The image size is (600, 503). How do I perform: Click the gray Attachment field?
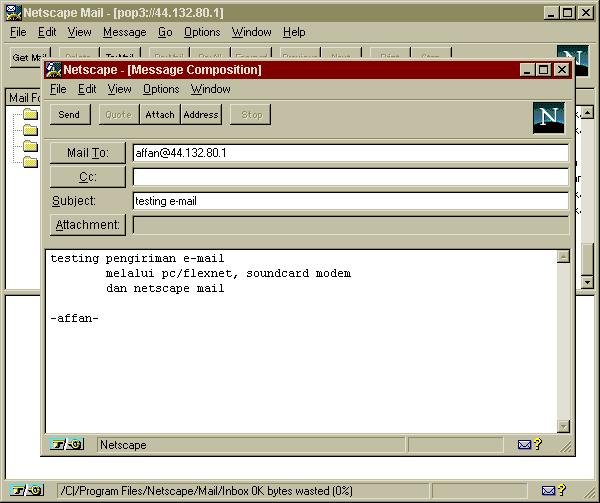coord(350,225)
